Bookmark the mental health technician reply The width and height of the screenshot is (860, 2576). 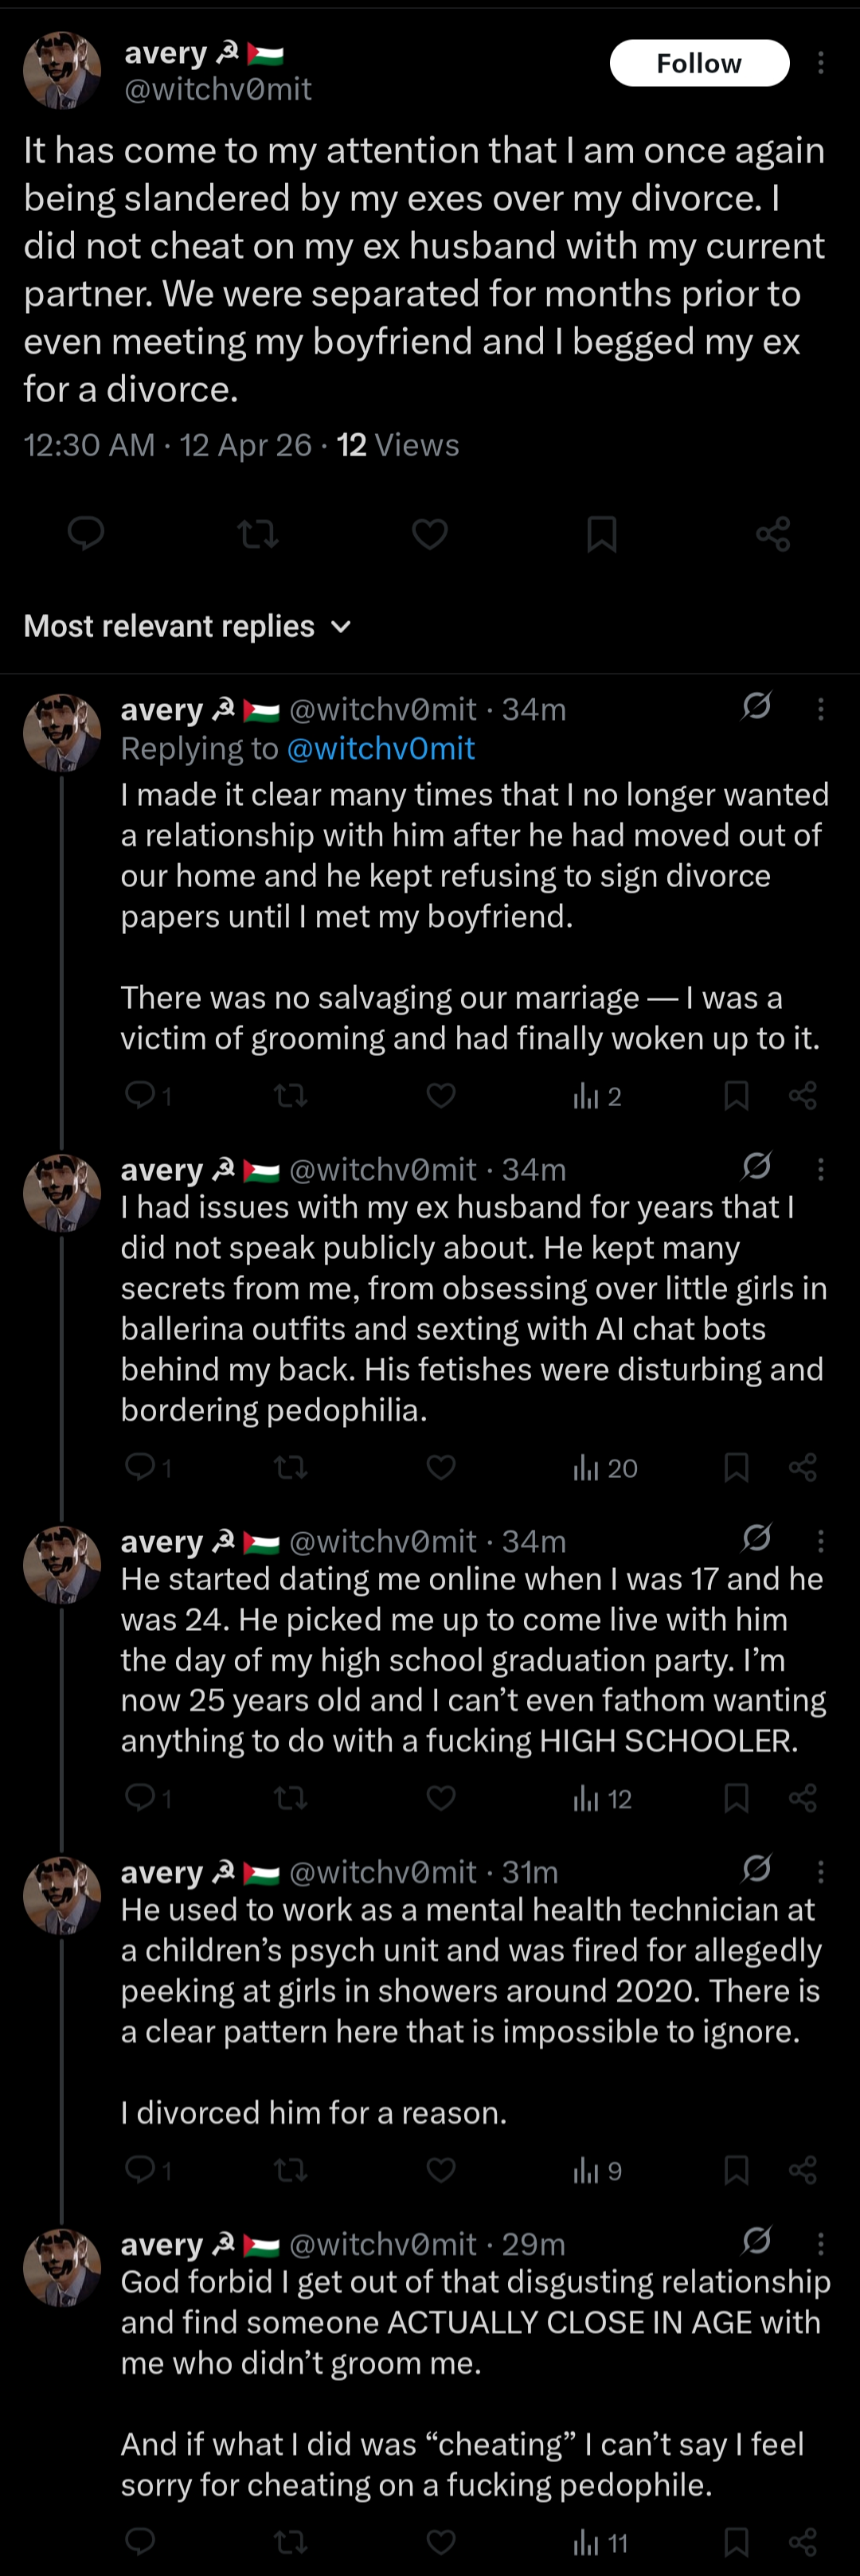tap(736, 2170)
